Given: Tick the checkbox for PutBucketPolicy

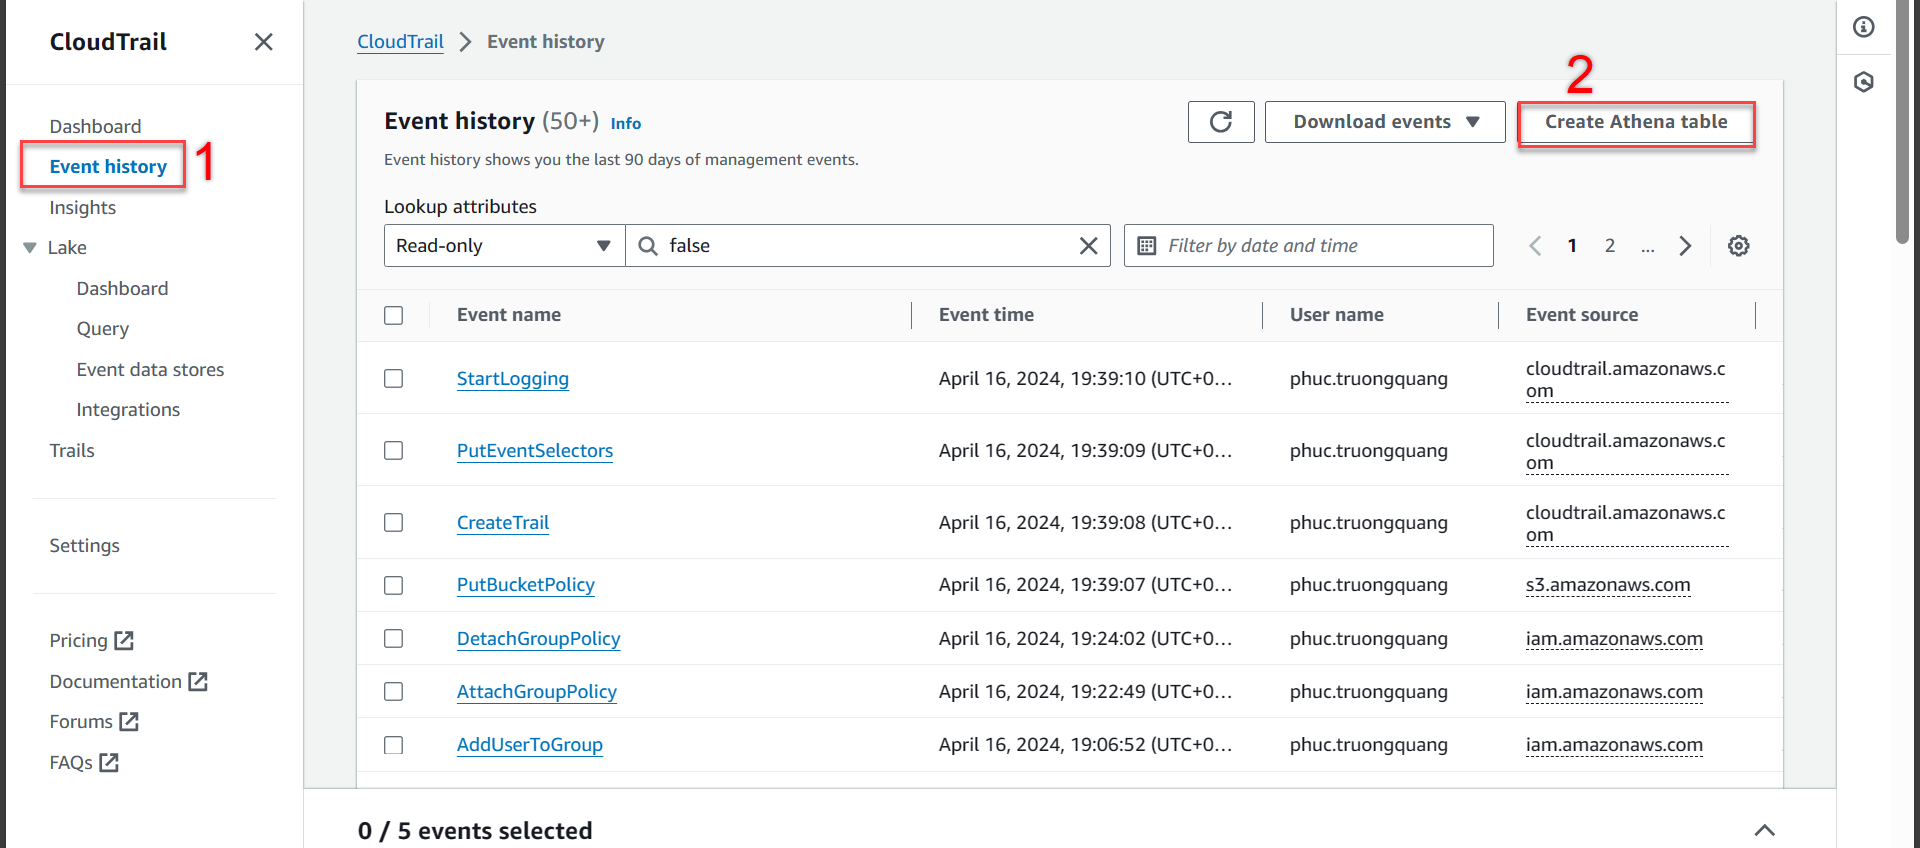Looking at the screenshot, I should (394, 585).
